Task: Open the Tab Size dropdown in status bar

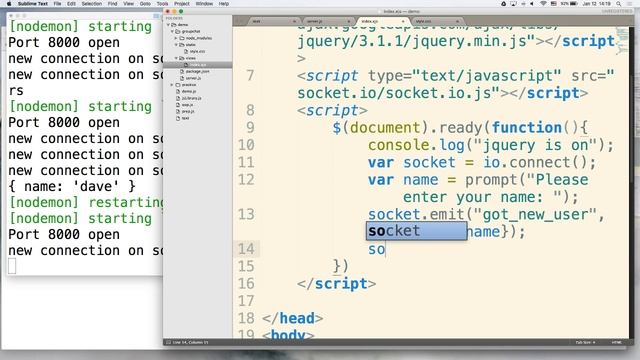Action: pyautogui.click(x=585, y=342)
